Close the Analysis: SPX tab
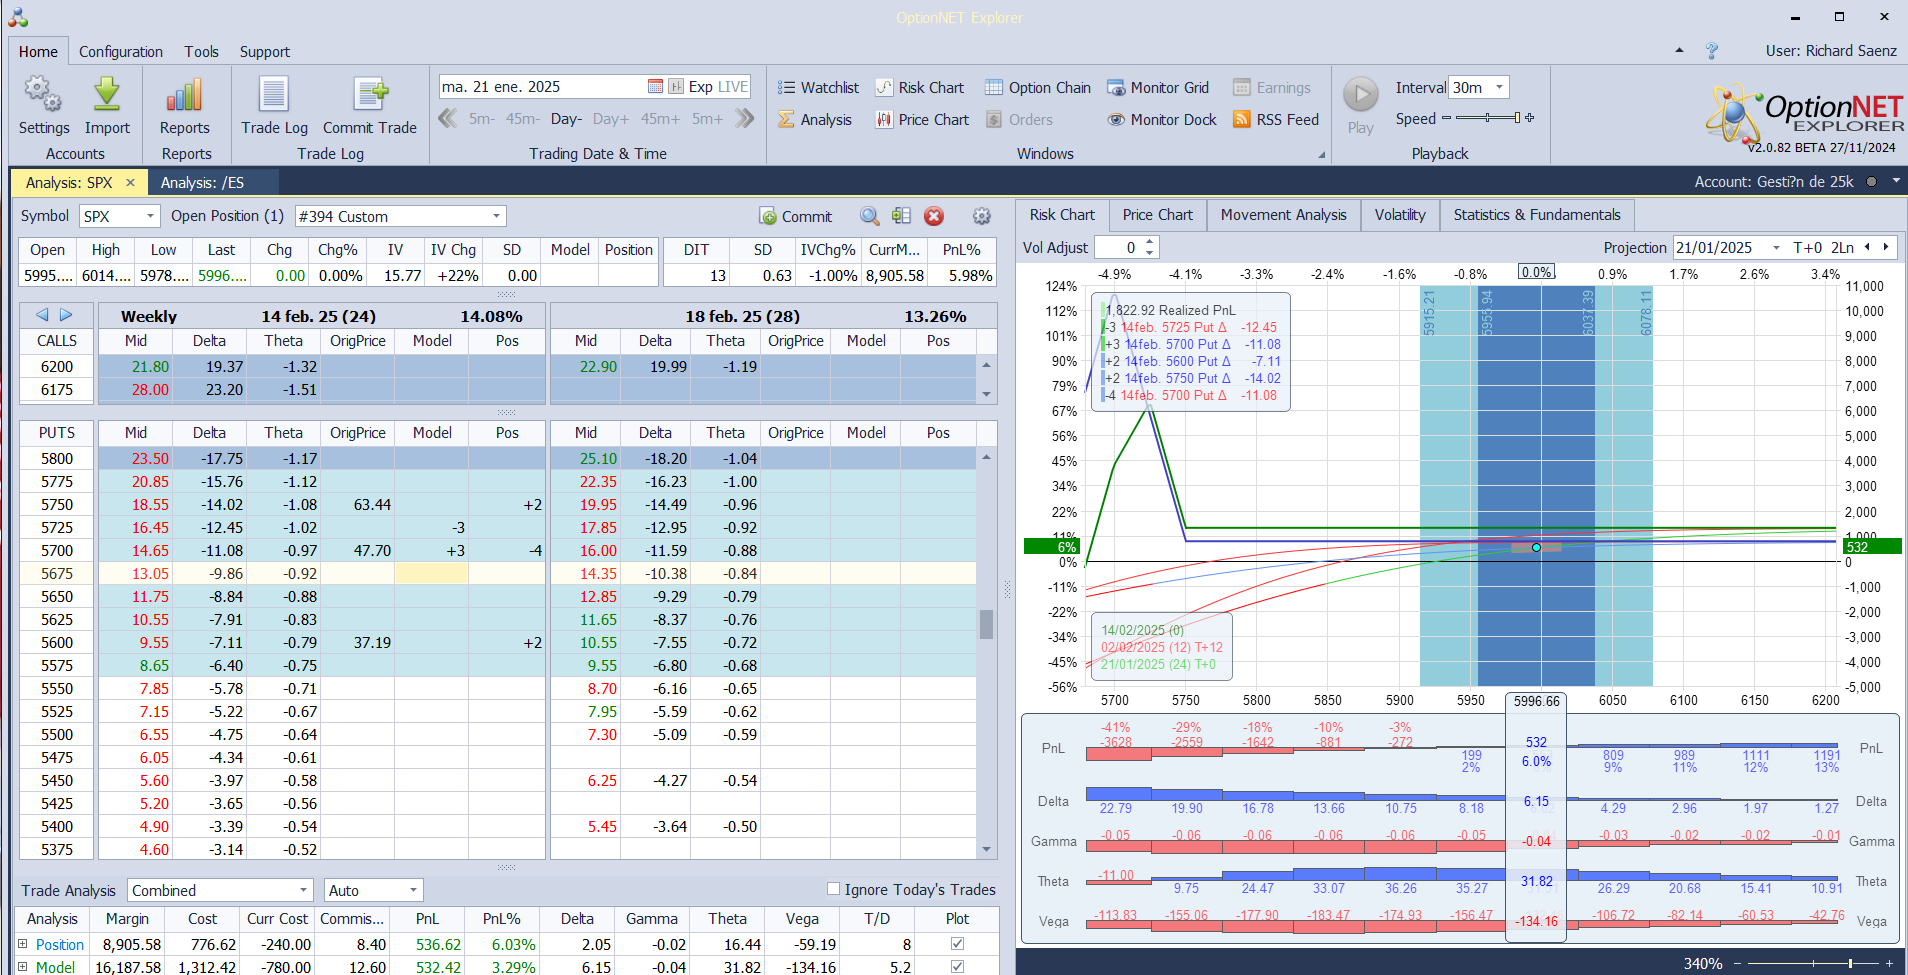Viewport: 1908px width, 975px height. (130, 183)
